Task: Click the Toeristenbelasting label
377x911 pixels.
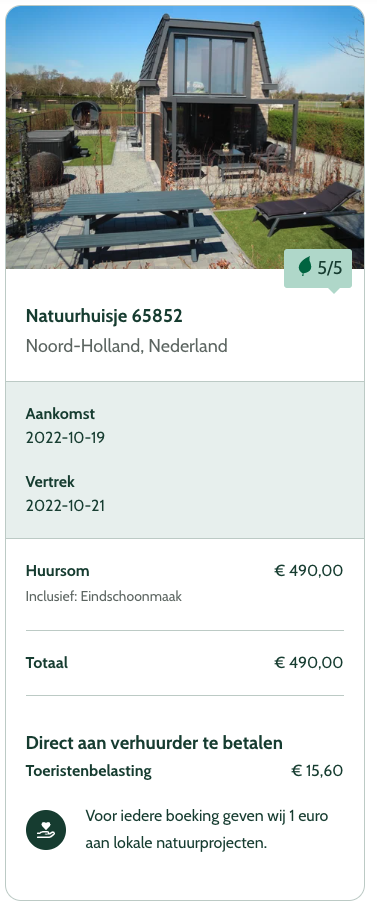Action: pos(88,772)
